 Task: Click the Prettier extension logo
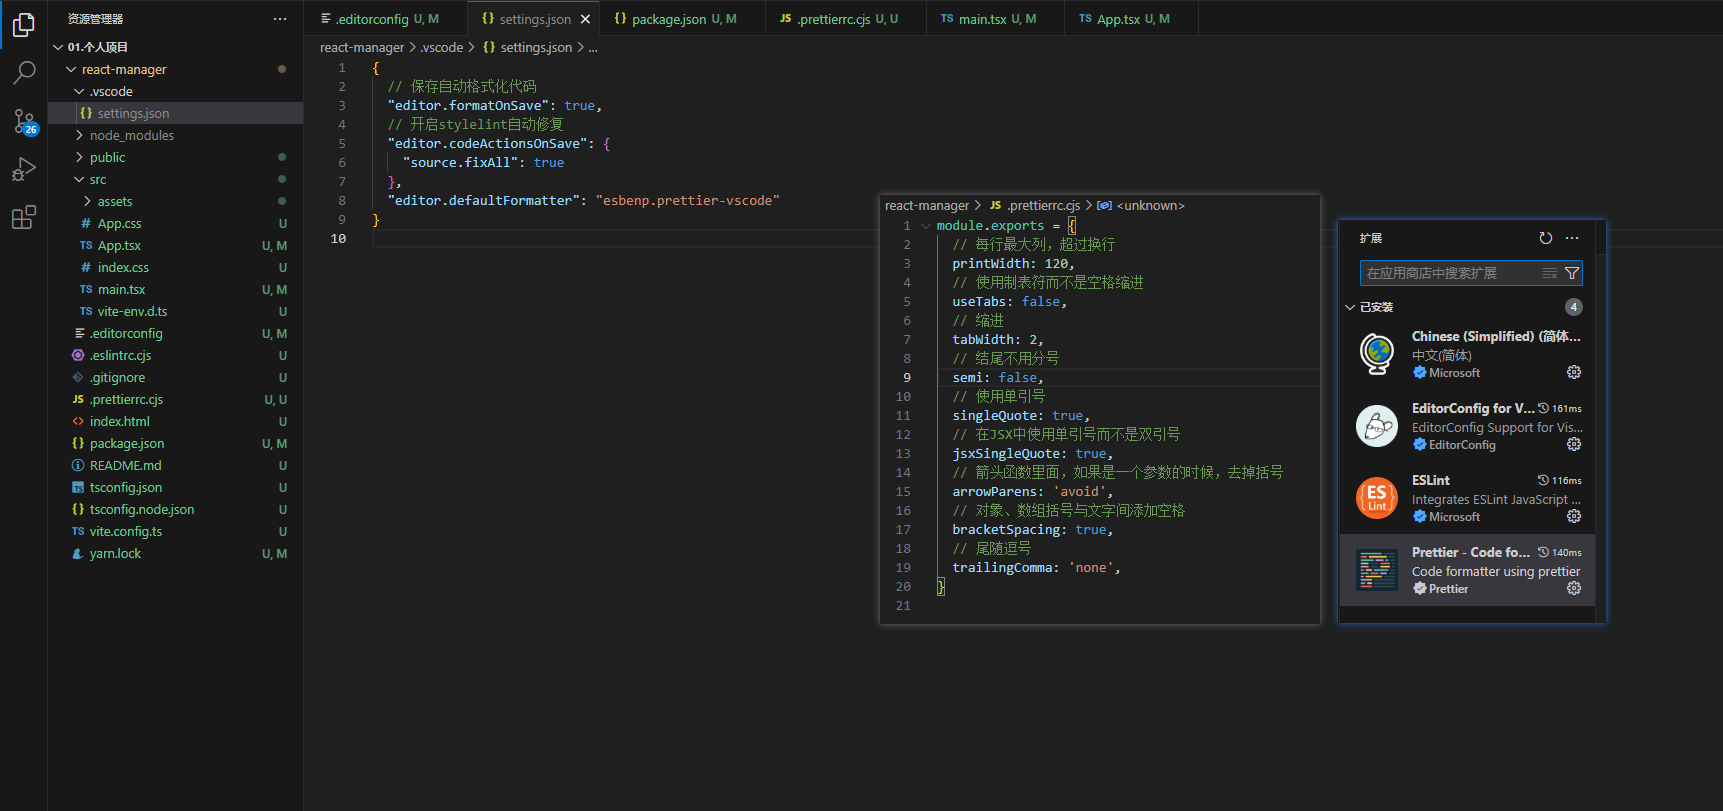click(x=1377, y=570)
